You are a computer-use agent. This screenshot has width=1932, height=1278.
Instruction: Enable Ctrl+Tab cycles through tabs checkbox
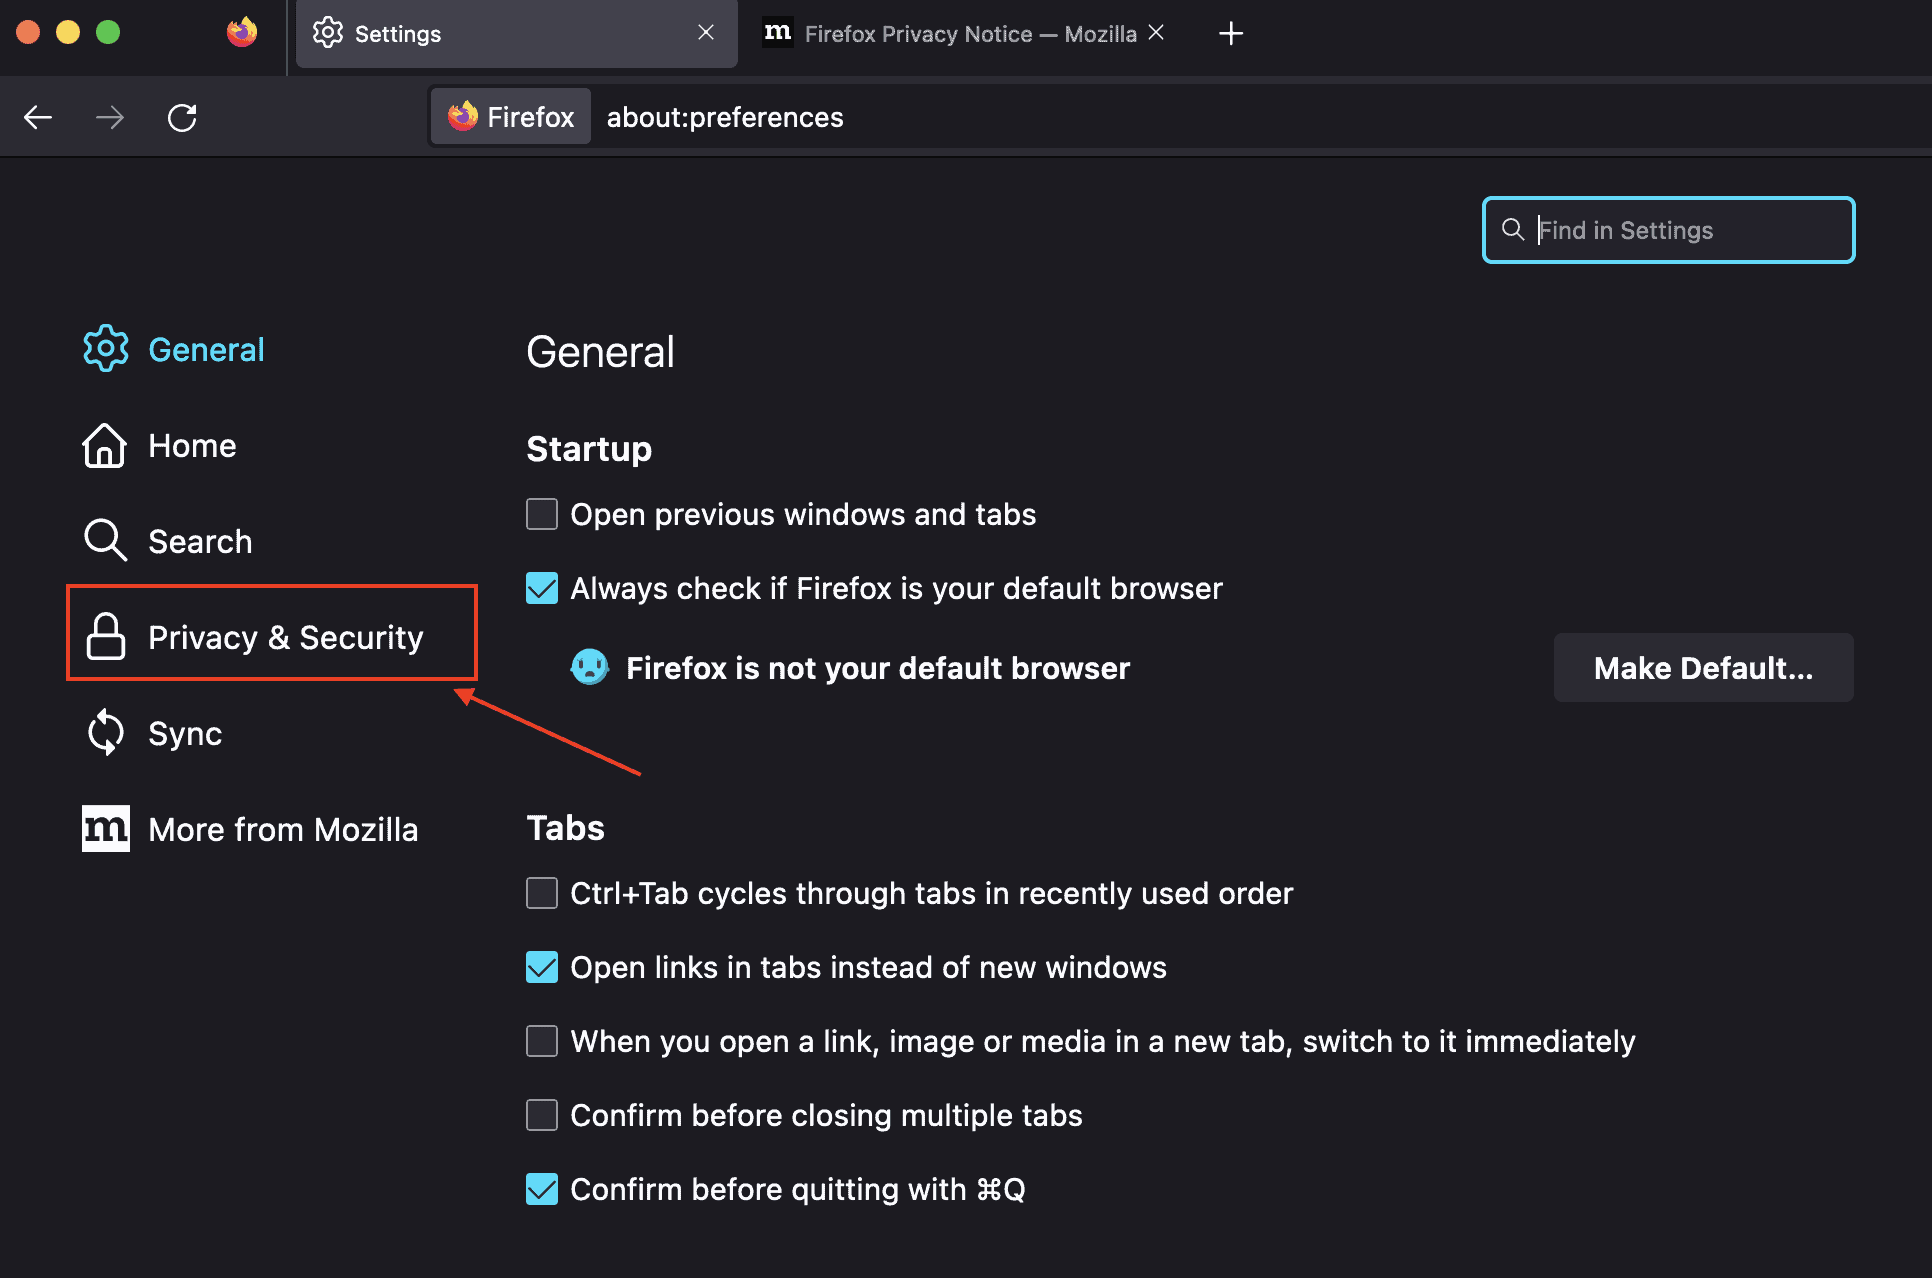(x=542, y=893)
